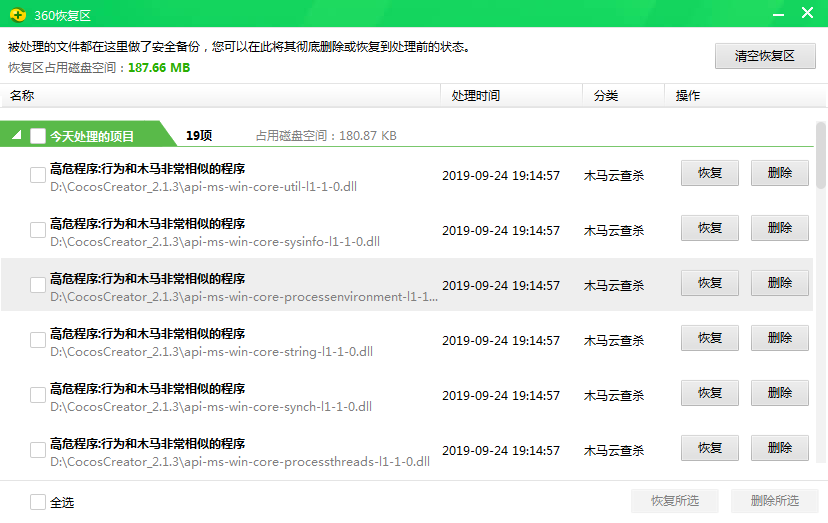Delete api-ms-win-core-processthreads-l1-1-0.dll with 删除
828x523 pixels.
pos(780,447)
